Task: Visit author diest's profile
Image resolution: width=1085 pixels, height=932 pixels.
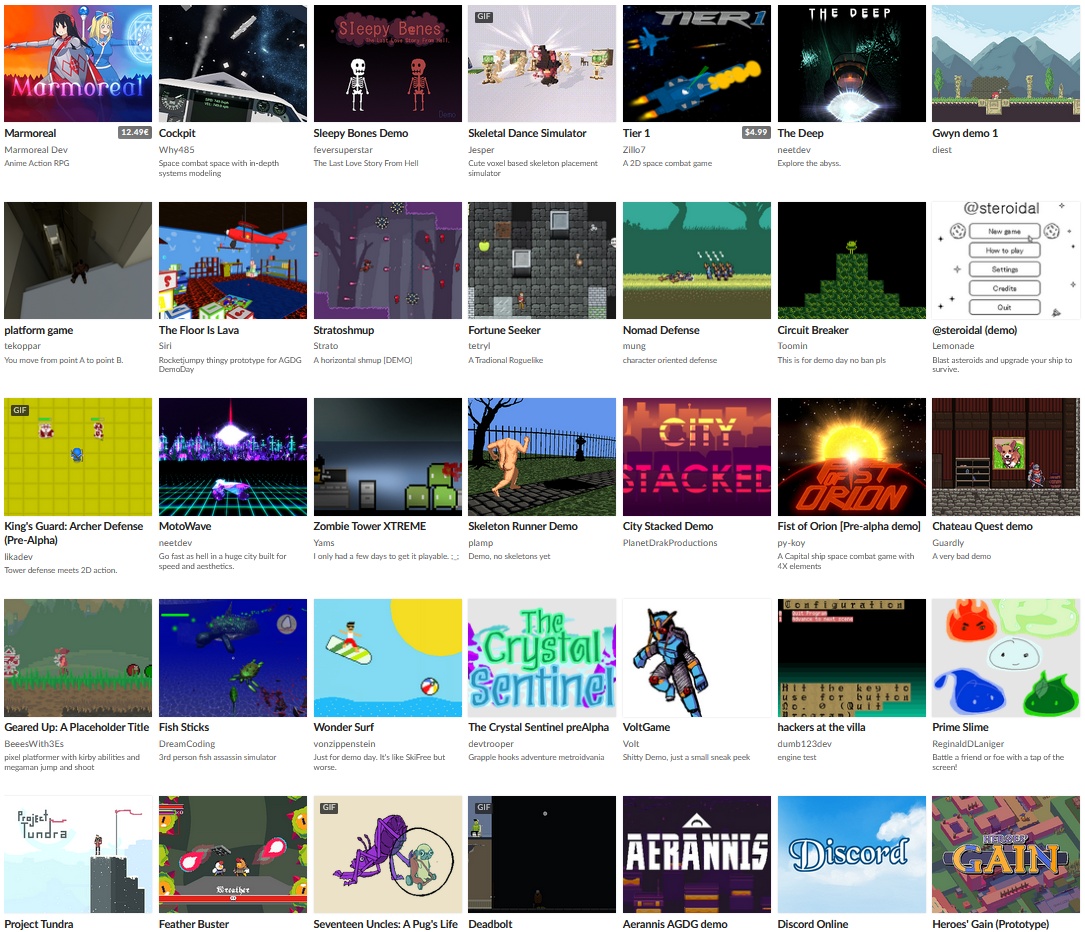Action: click(942, 149)
